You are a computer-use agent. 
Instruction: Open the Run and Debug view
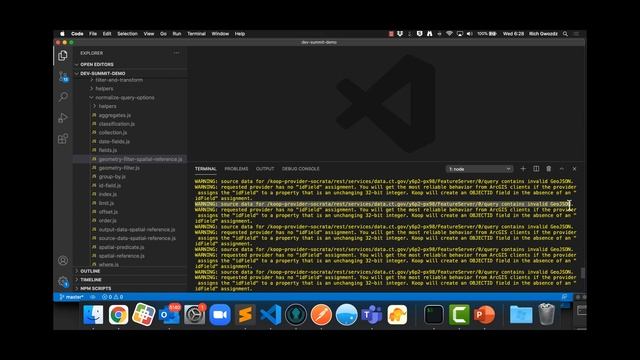click(63, 118)
